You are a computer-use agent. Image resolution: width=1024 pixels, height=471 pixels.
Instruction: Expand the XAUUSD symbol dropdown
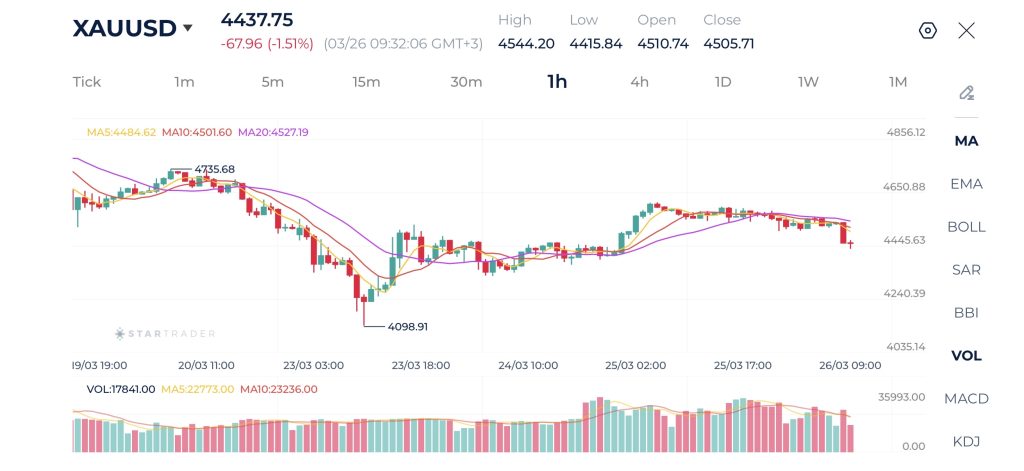[187, 29]
